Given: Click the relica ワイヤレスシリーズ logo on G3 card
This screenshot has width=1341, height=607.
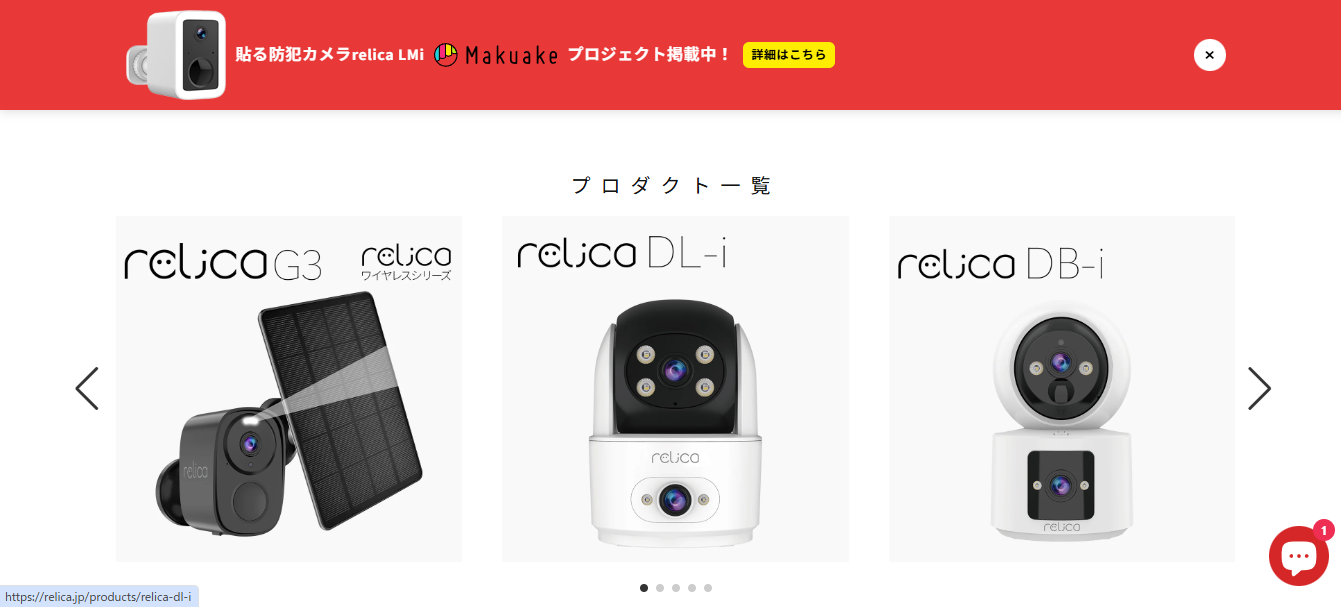Looking at the screenshot, I should (406, 262).
